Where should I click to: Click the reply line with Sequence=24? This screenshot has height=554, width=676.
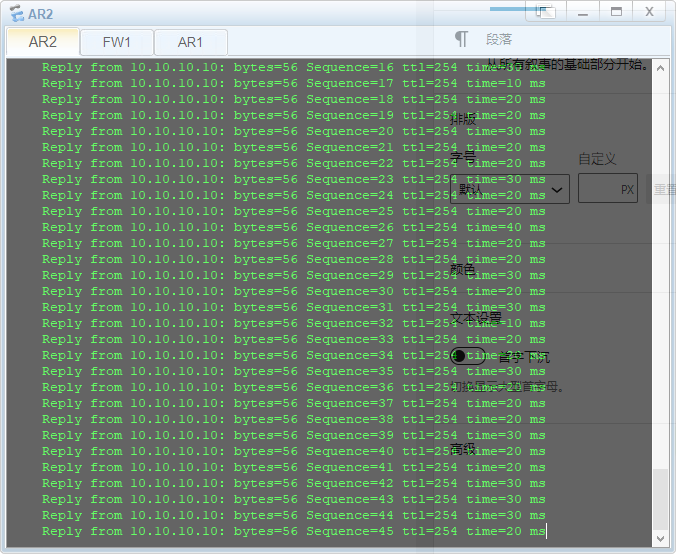(x=293, y=196)
